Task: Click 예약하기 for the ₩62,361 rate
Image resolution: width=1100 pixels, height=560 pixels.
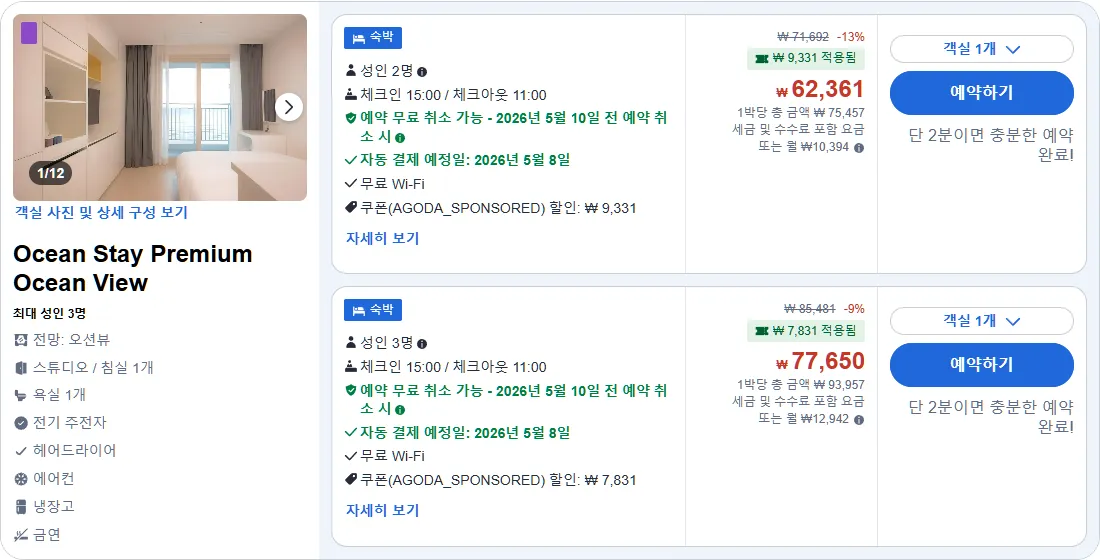Action: click(x=981, y=93)
